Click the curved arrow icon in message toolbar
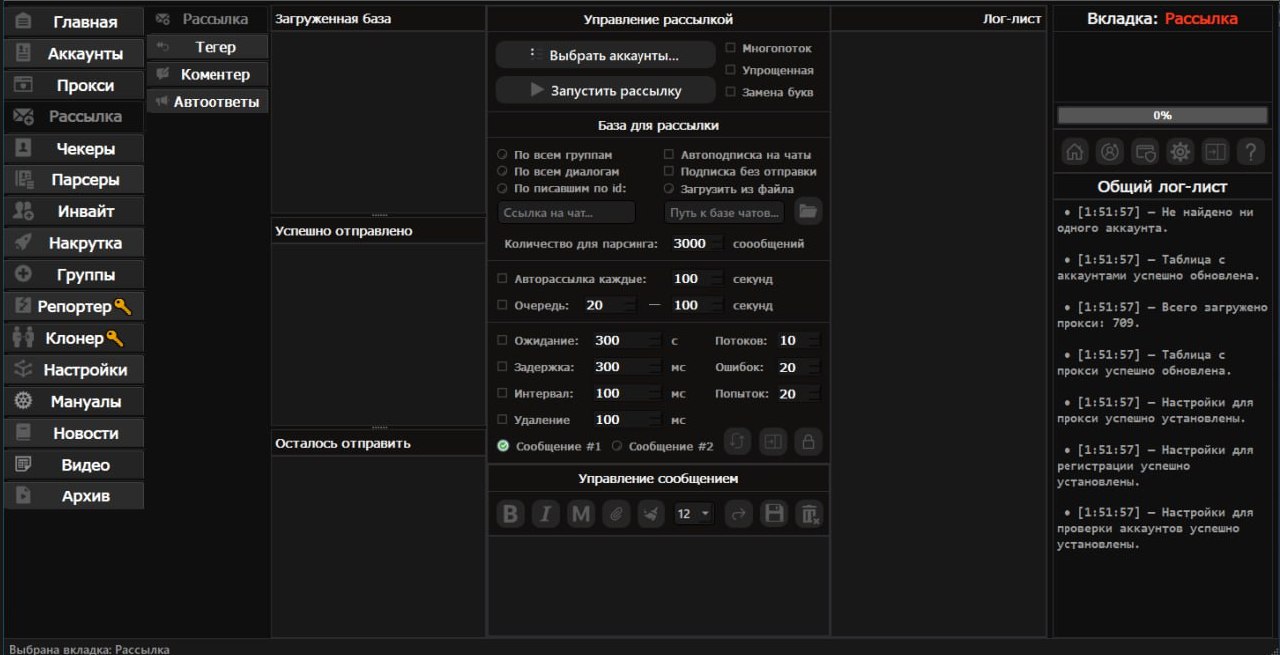The height and width of the screenshot is (655, 1280). (x=739, y=514)
